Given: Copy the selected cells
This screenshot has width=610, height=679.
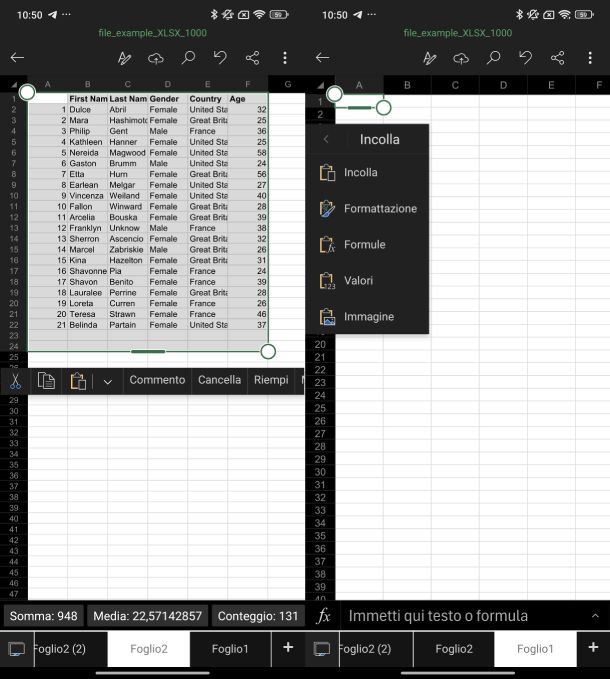Looking at the screenshot, I should coord(46,381).
